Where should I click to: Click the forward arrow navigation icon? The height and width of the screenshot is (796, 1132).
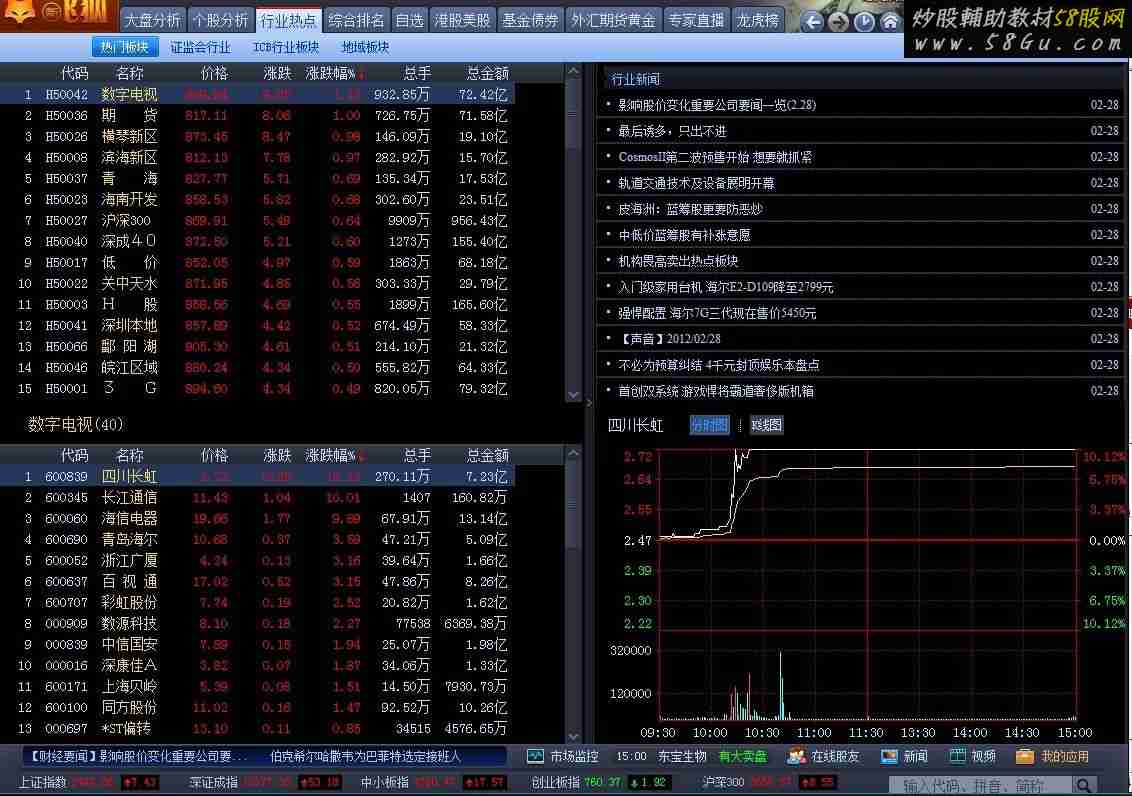pyautogui.click(x=837, y=21)
